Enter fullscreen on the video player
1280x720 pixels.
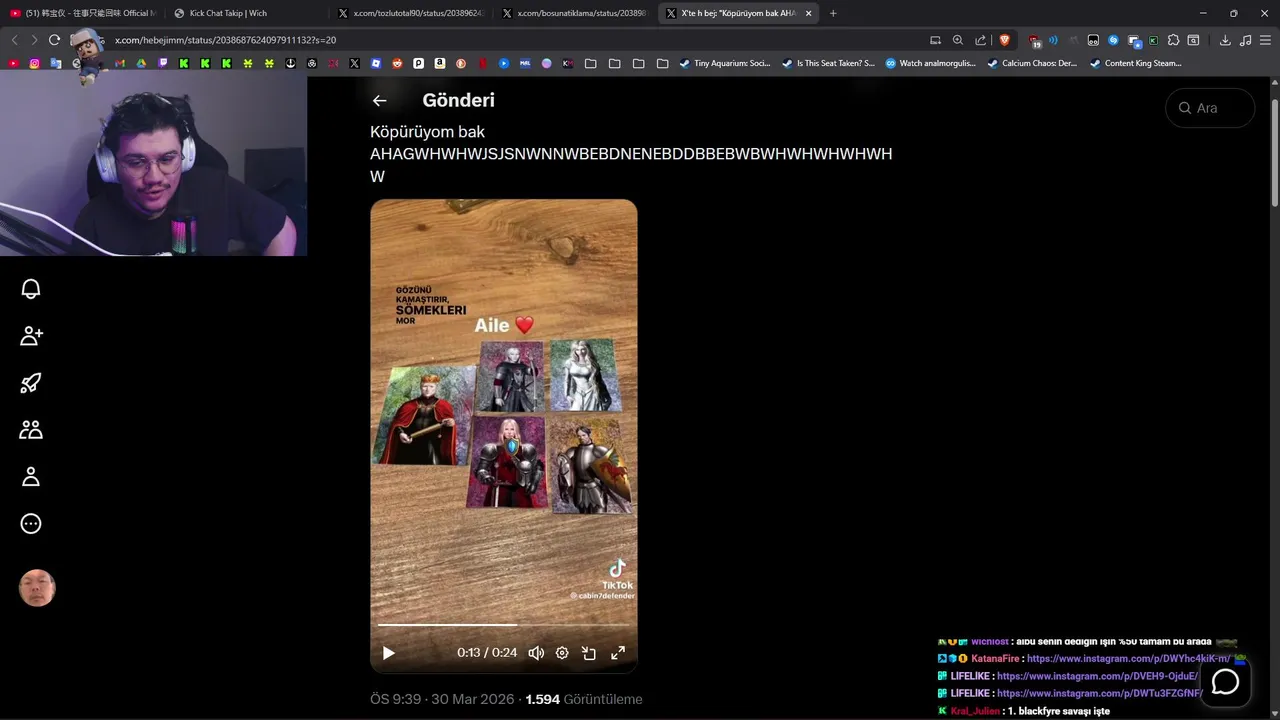coord(618,653)
